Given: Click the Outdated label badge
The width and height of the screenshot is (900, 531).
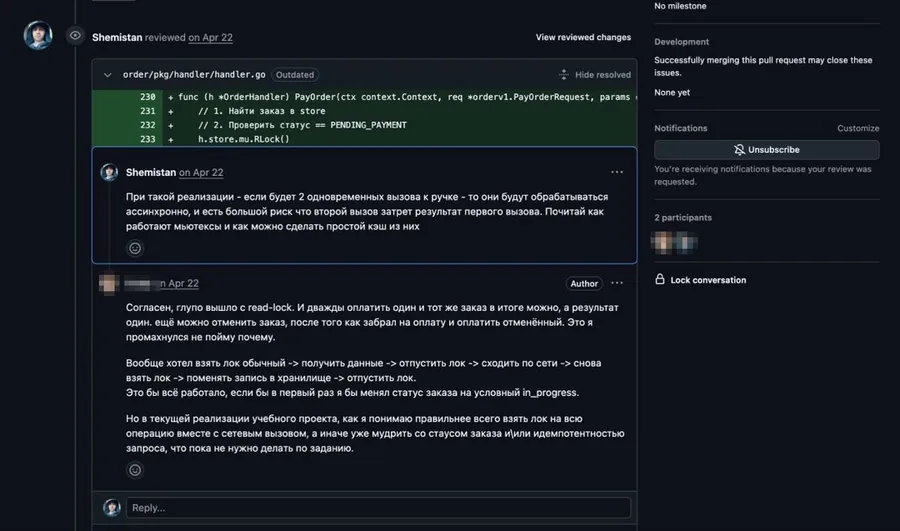Looking at the screenshot, I should pos(294,75).
